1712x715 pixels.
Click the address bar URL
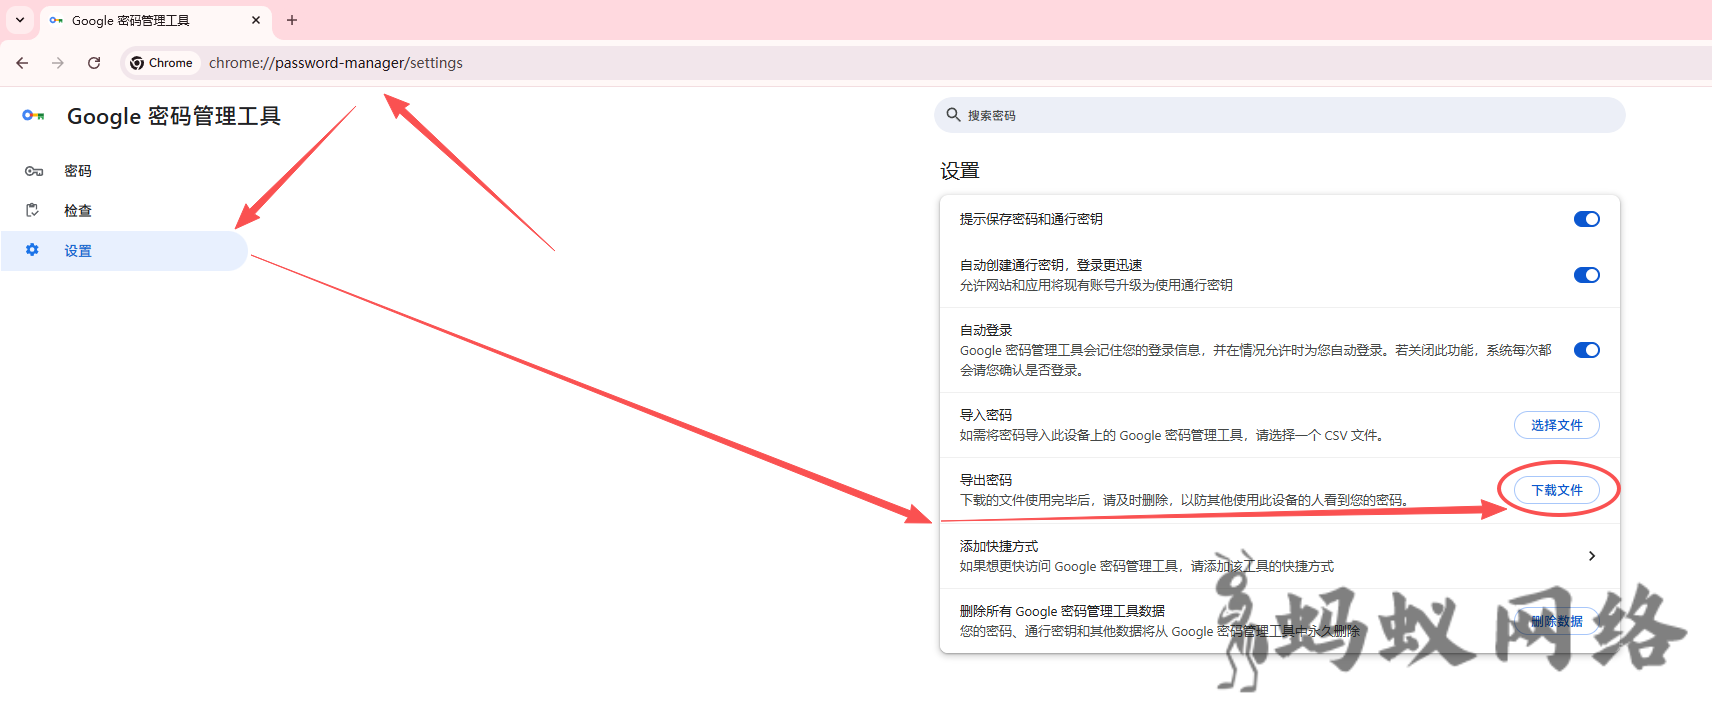(x=336, y=63)
